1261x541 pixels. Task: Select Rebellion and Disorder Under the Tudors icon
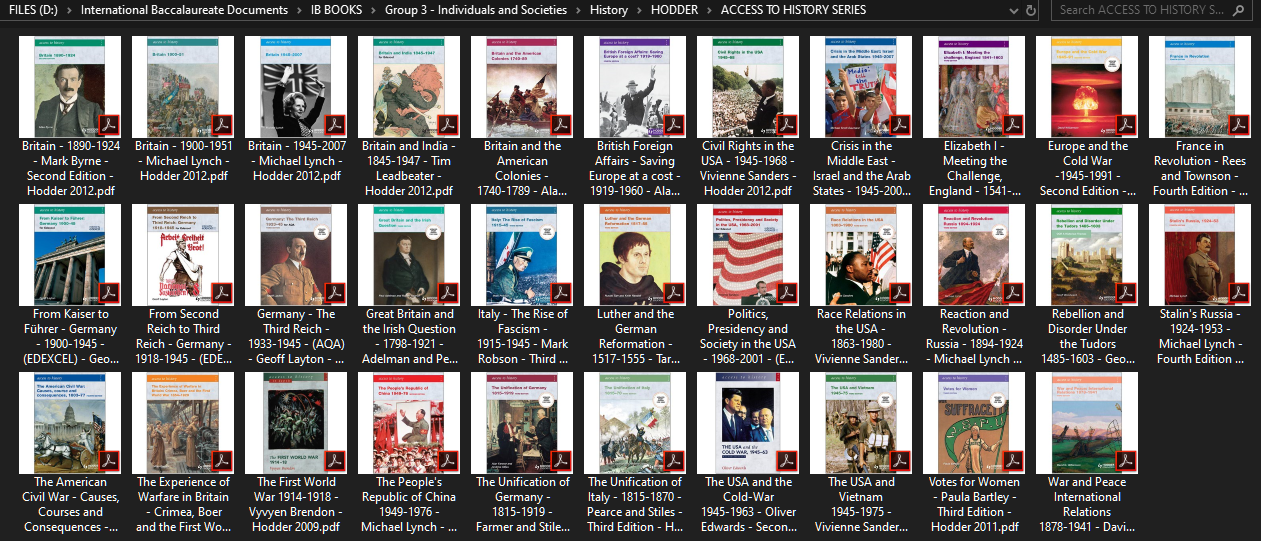tap(1087, 254)
